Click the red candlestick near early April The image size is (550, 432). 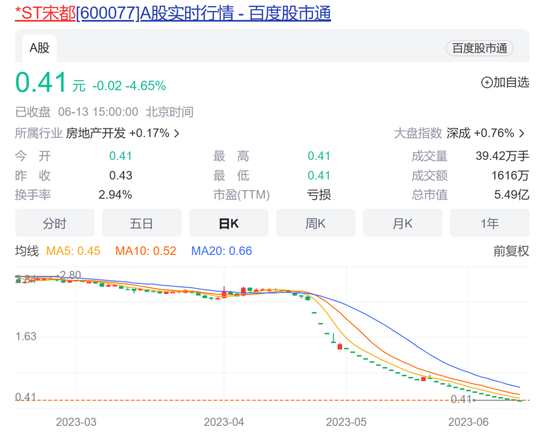coord(224,293)
